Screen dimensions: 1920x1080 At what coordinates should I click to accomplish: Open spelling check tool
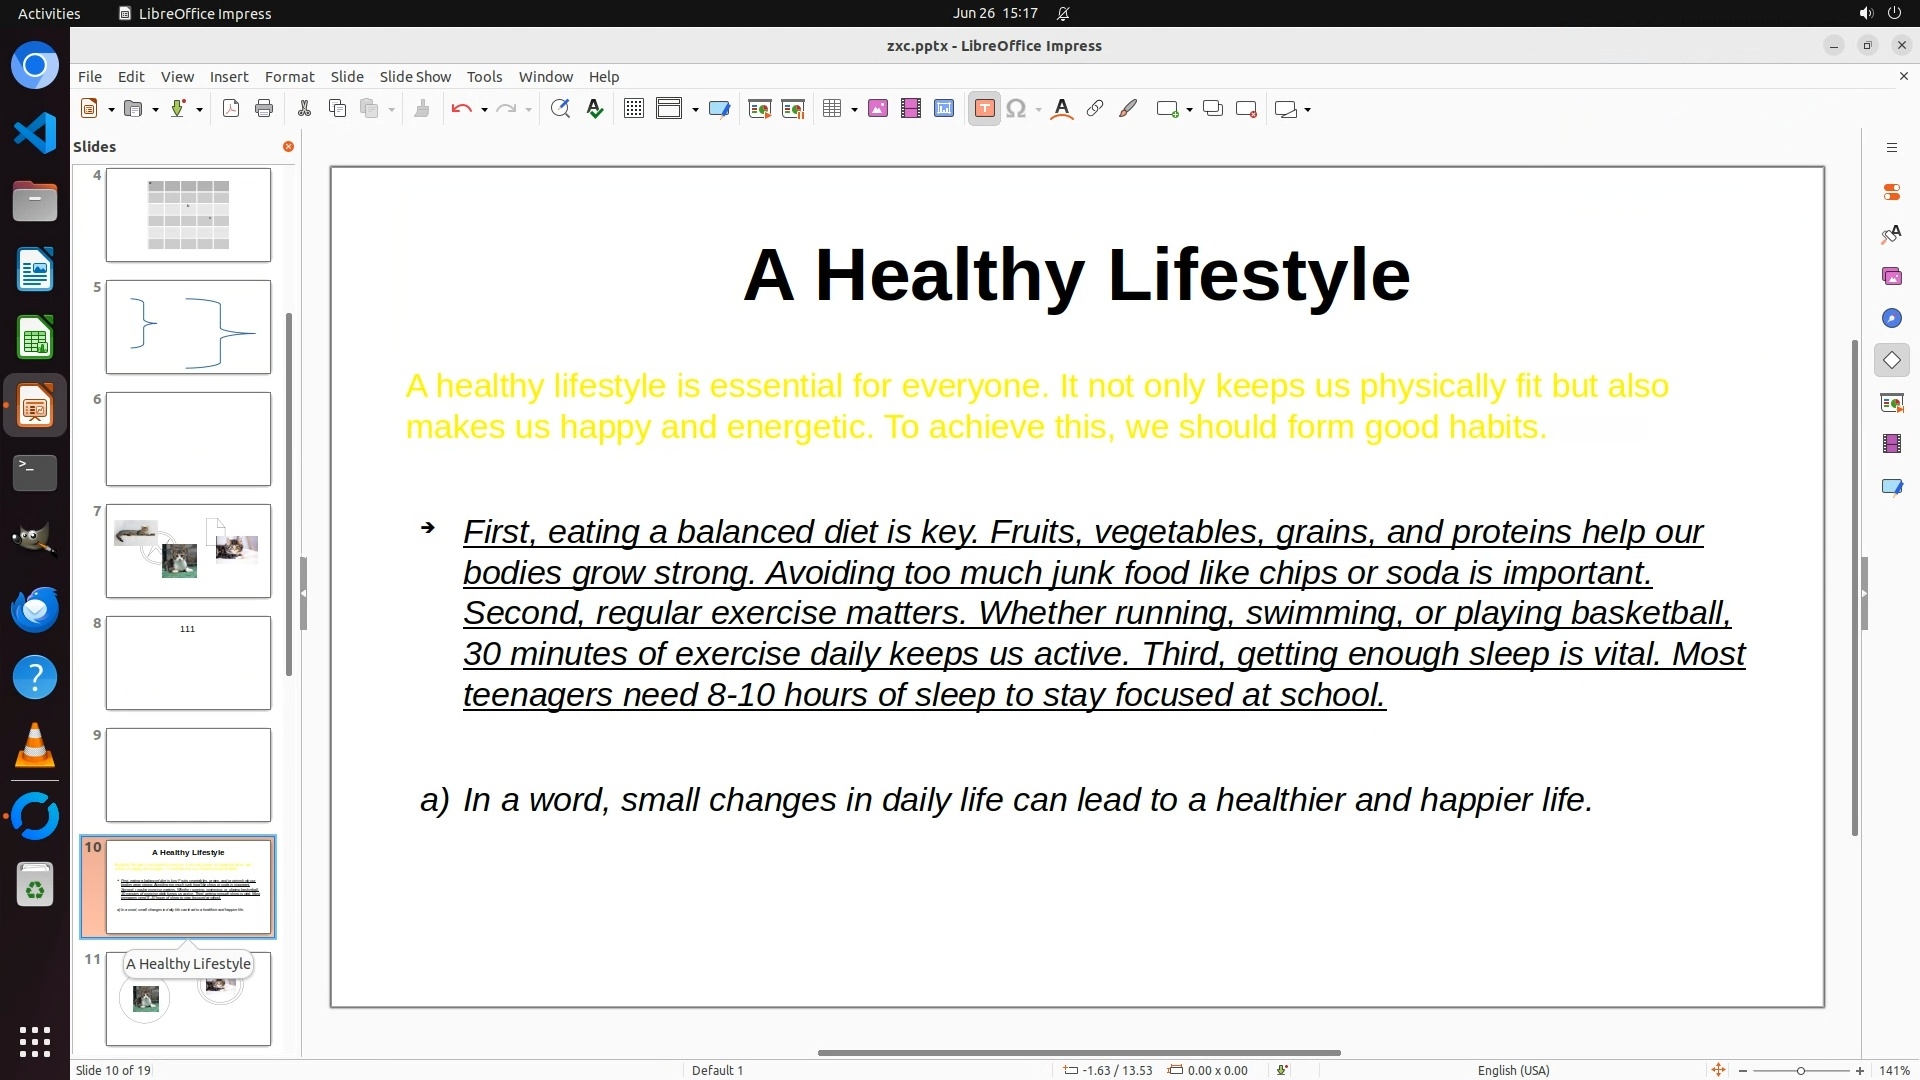595,109
